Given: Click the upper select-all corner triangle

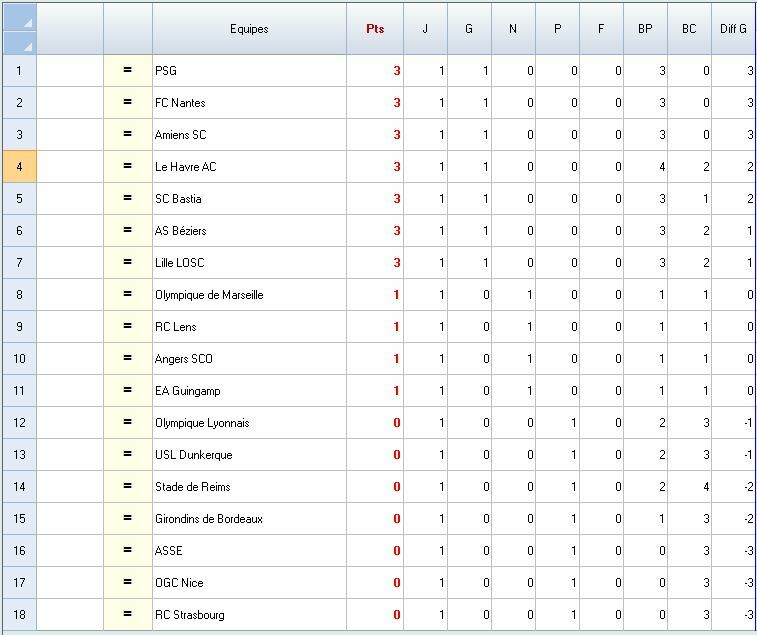Looking at the screenshot, I should pos(27,22).
